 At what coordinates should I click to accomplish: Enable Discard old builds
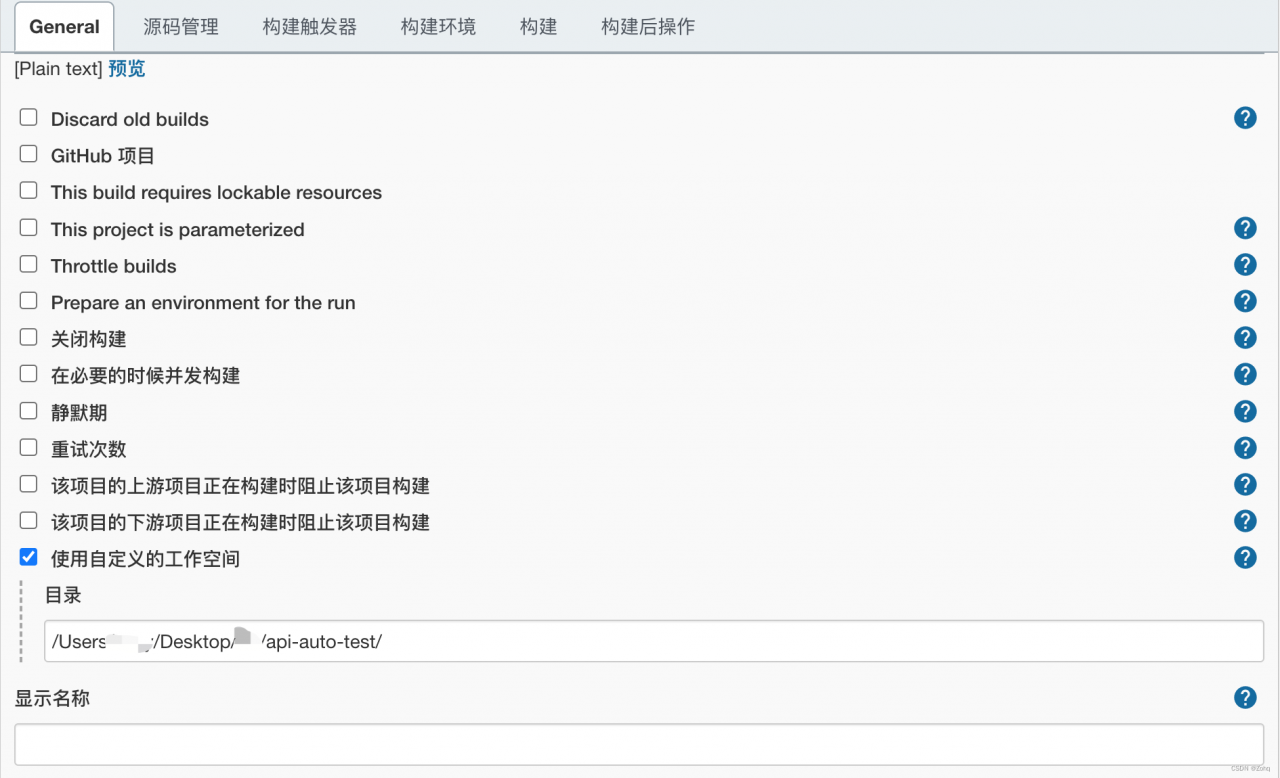(x=28, y=116)
